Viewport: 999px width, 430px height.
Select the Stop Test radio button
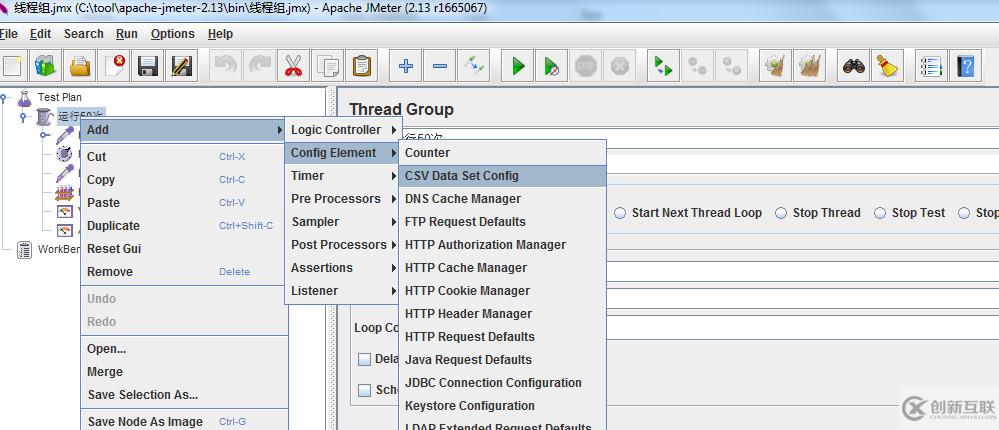click(x=880, y=213)
